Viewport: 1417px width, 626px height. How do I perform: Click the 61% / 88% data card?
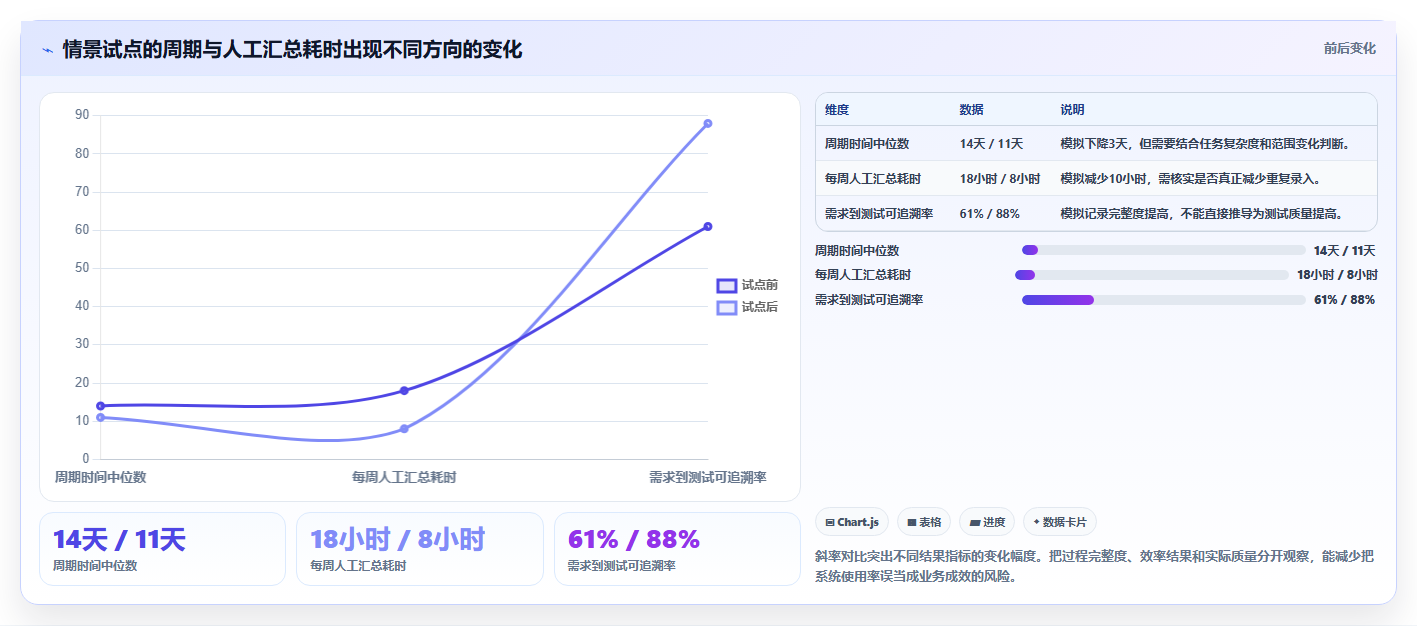(677, 549)
